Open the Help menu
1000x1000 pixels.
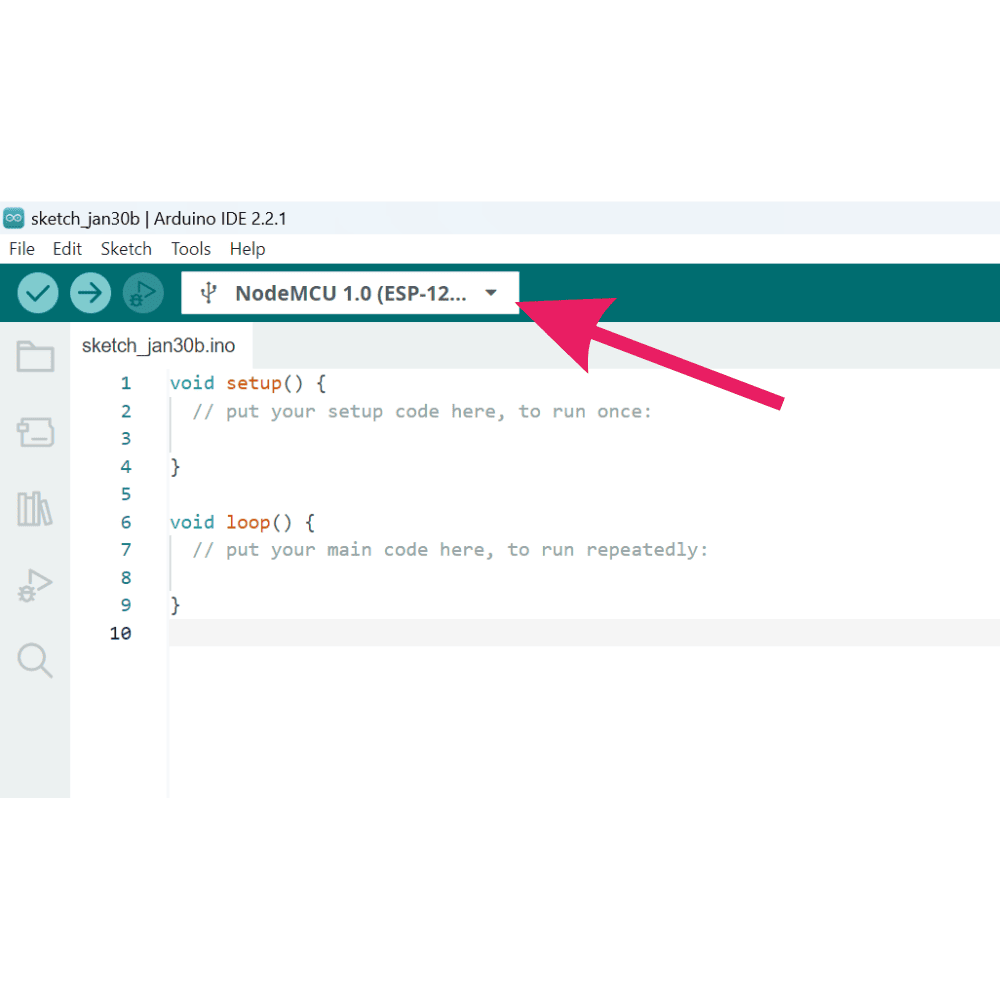(x=247, y=249)
